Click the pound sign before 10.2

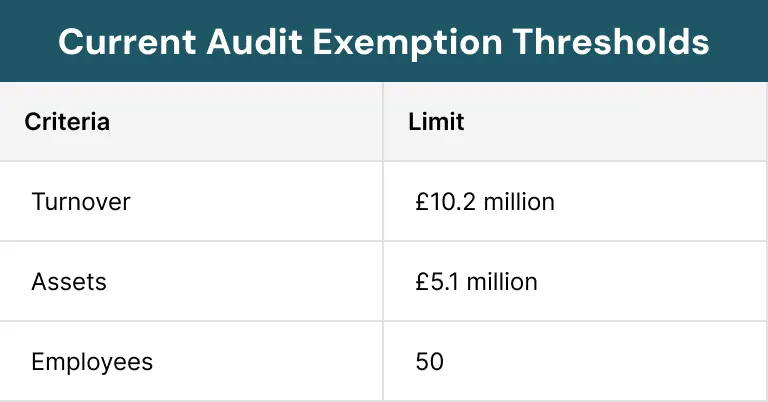coord(421,202)
